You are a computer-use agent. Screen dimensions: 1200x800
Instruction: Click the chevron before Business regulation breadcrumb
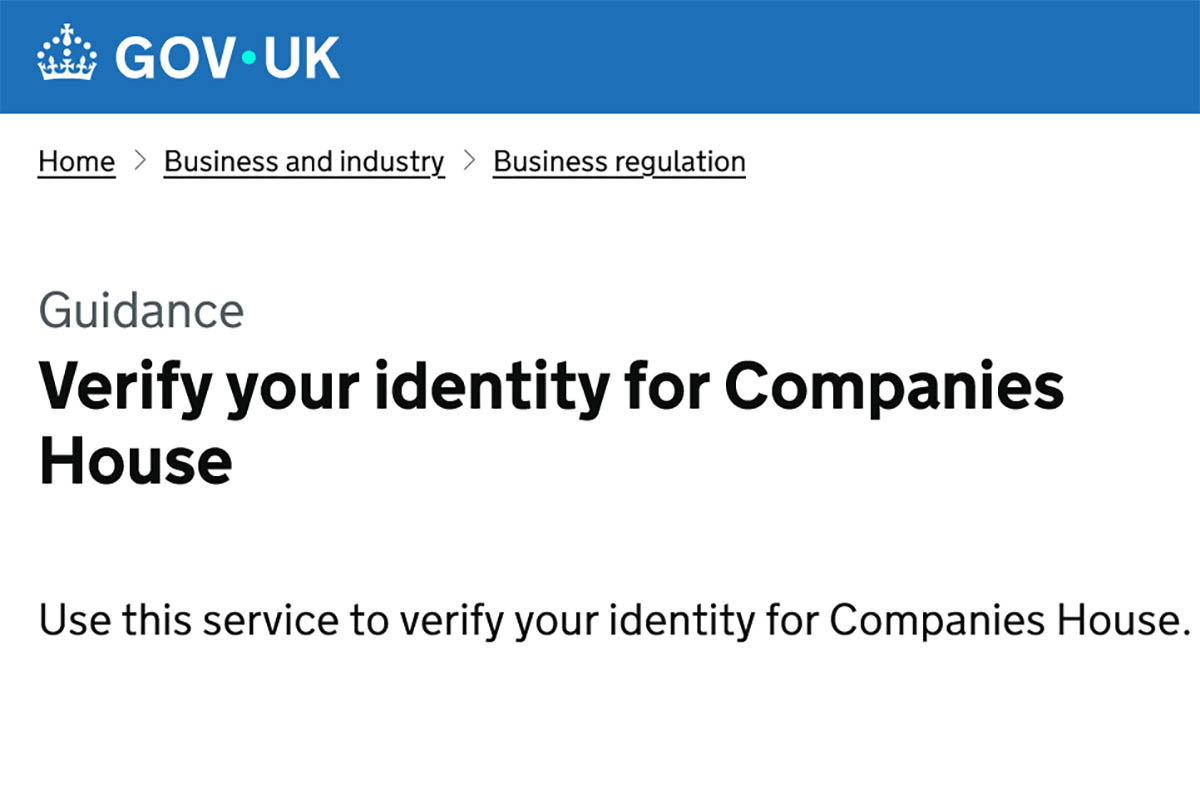tap(469, 161)
